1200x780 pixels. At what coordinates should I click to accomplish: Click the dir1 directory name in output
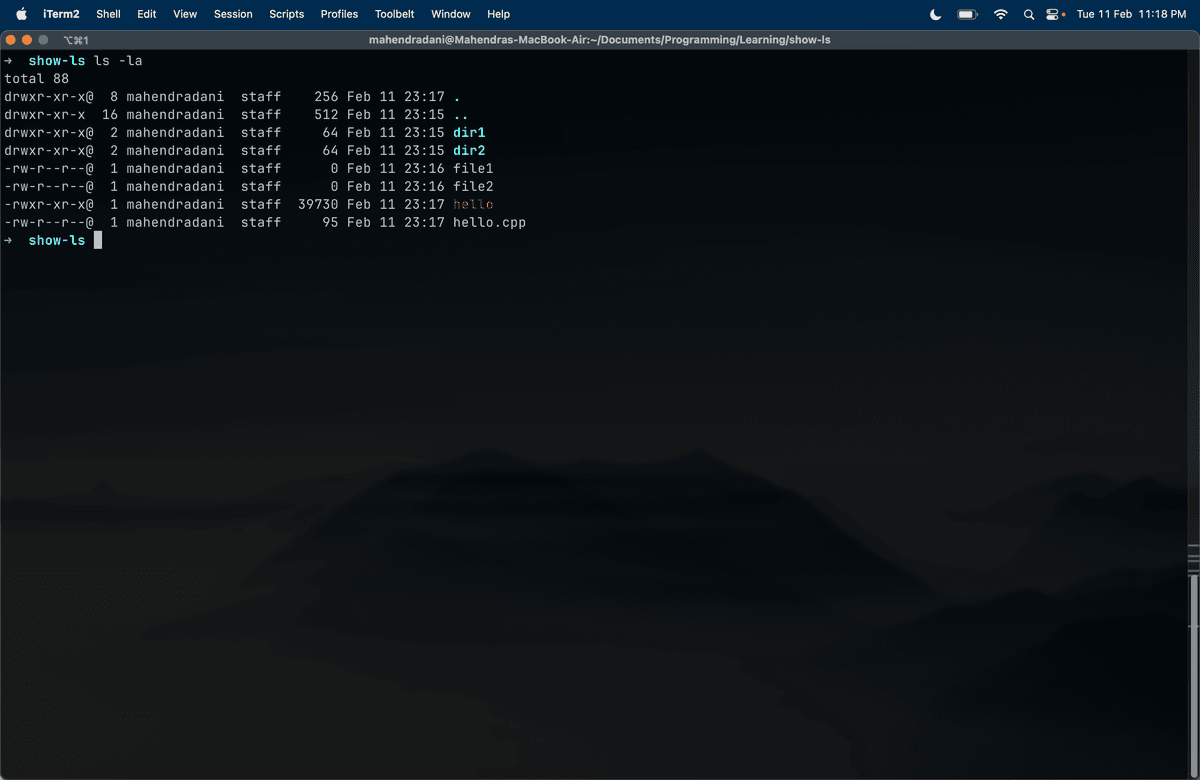469,133
